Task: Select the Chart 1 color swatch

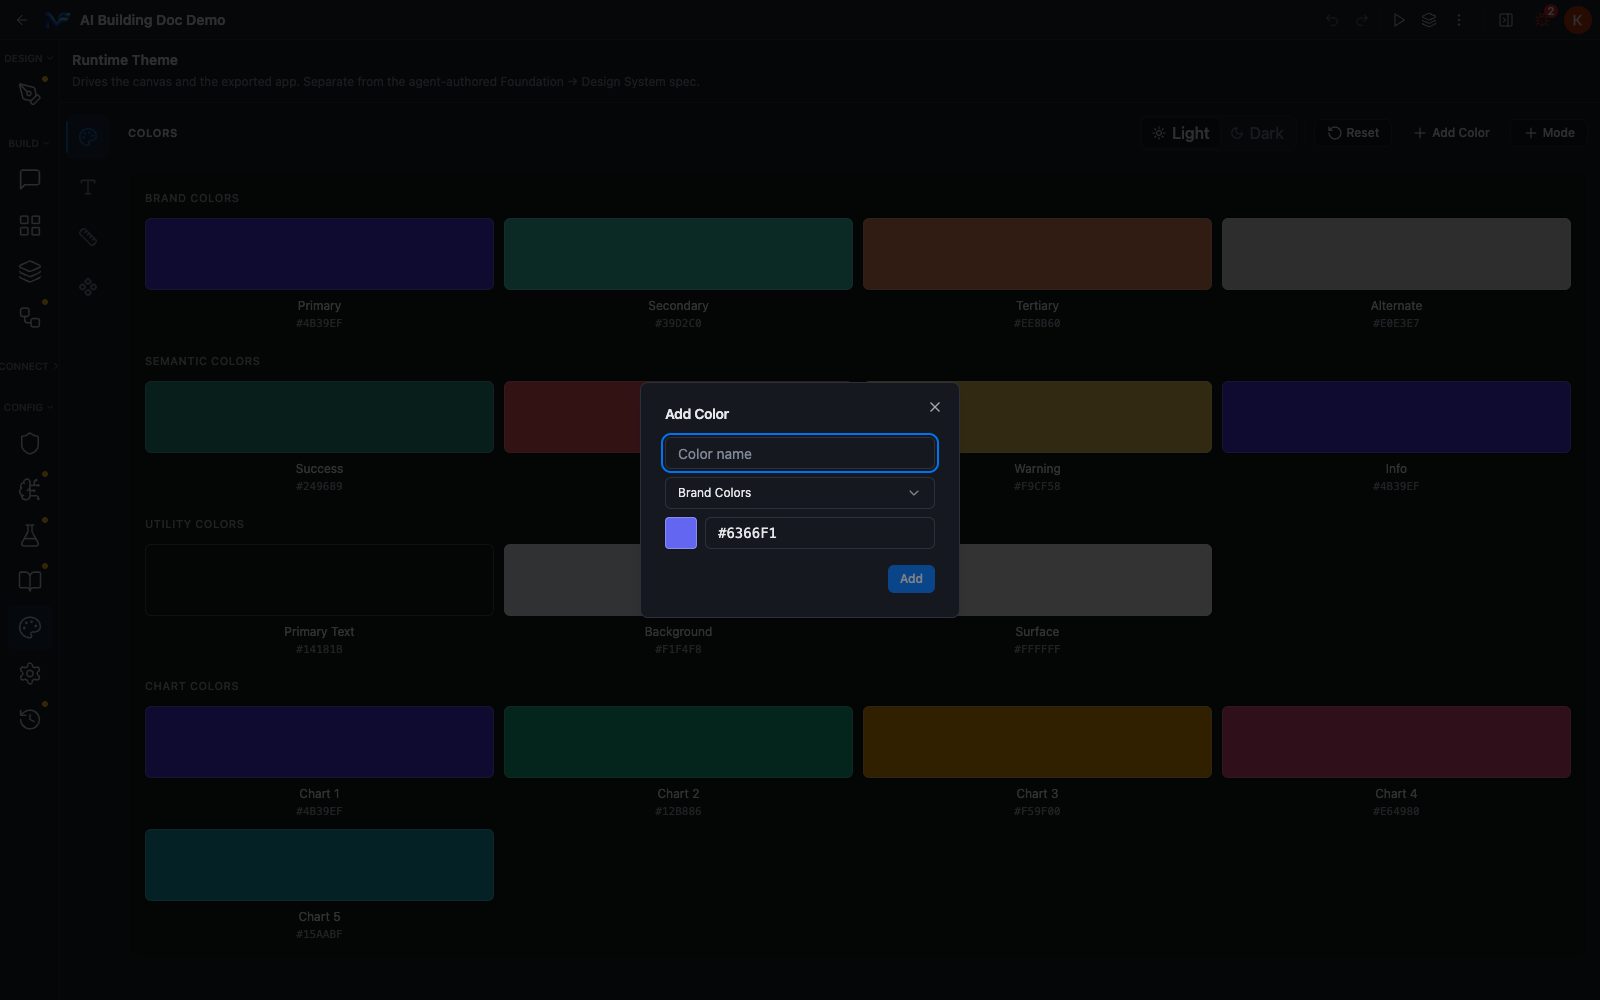Action: pos(319,742)
